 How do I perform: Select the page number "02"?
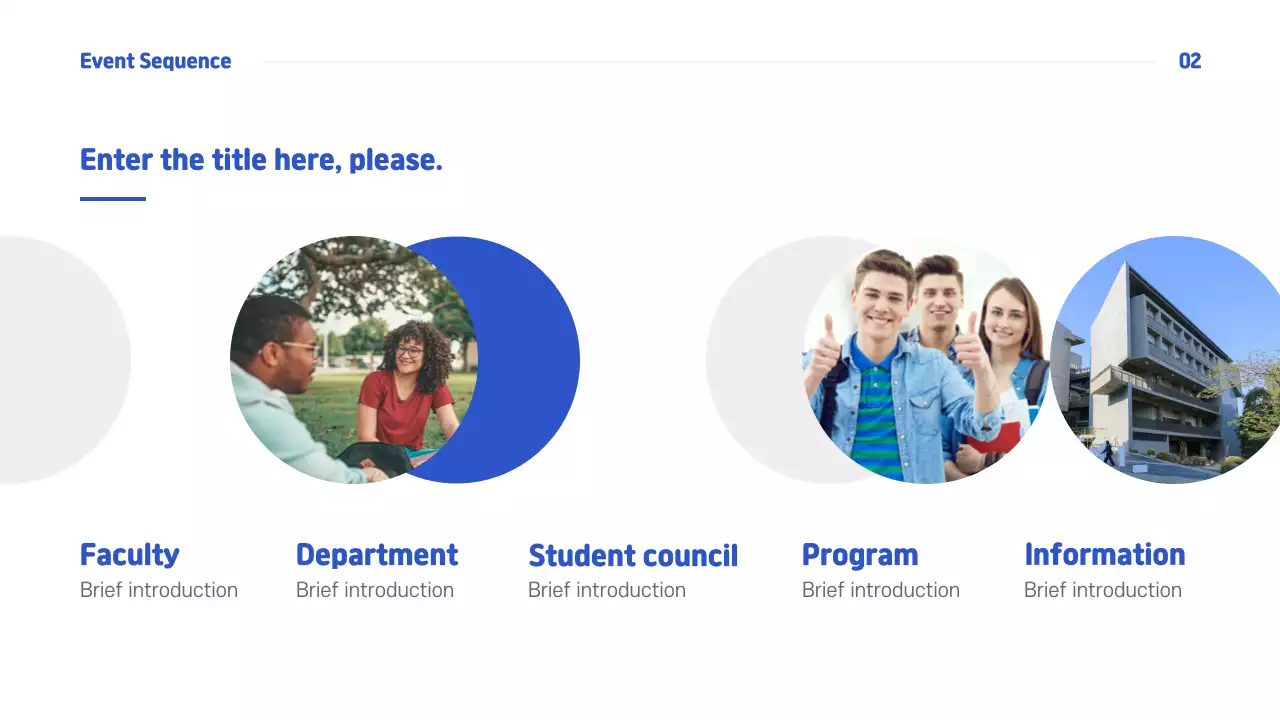(1189, 61)
